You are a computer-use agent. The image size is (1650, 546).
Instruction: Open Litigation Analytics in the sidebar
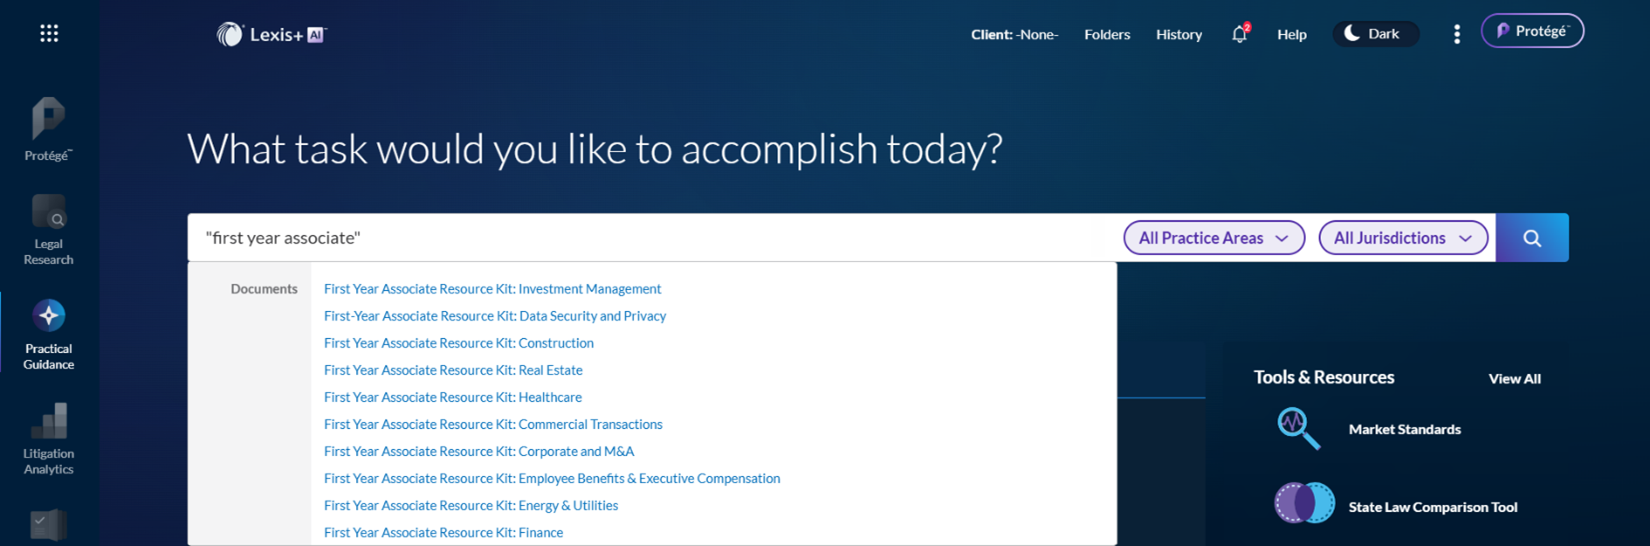[48, 439]
